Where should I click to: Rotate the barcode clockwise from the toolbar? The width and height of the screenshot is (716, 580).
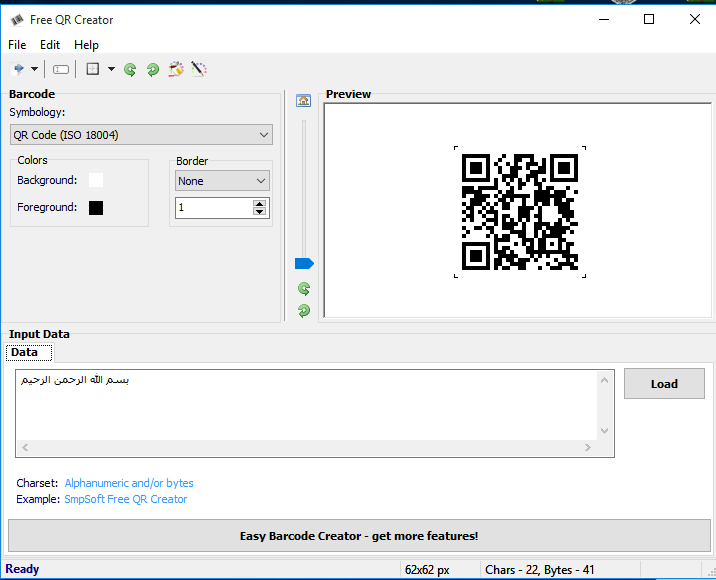(153, 69)
